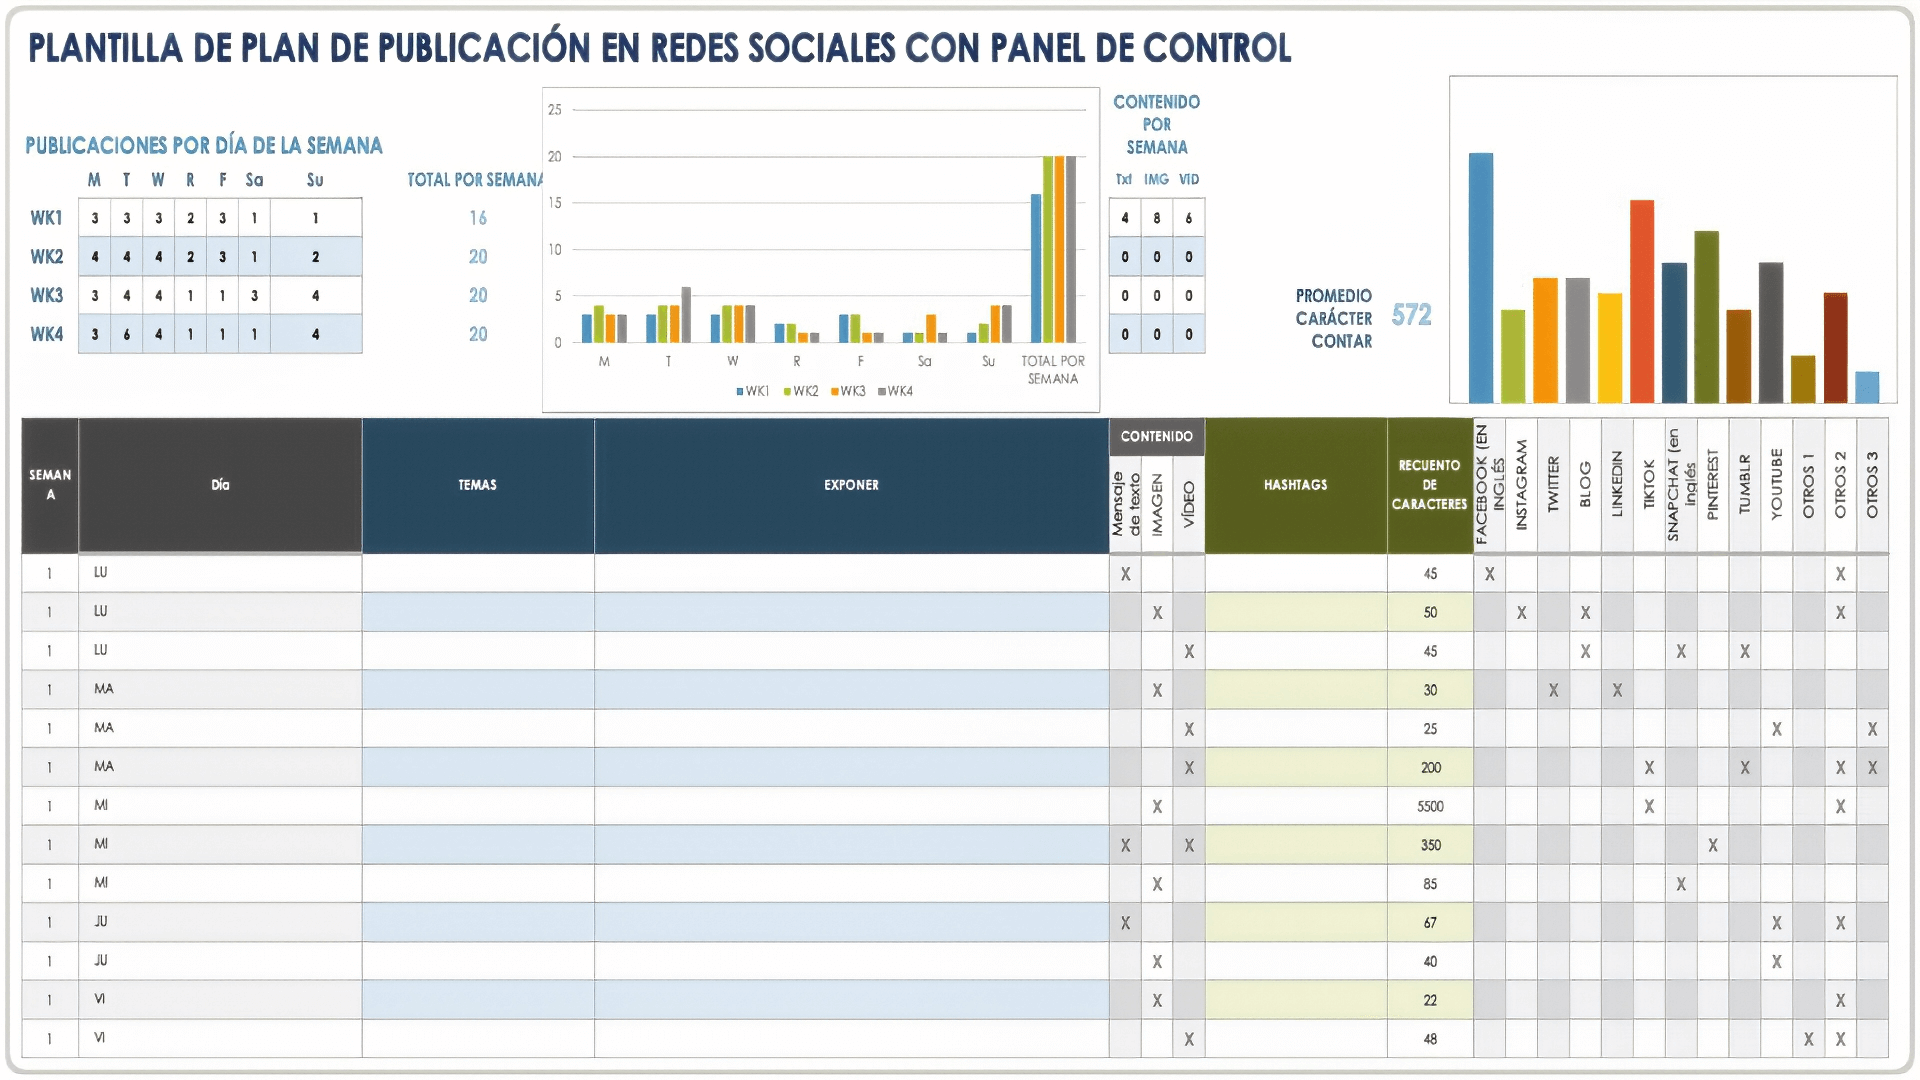Select the WK3 row label in weekly table
Viewport: 1920px width, 1080px height.
(46, 296)
